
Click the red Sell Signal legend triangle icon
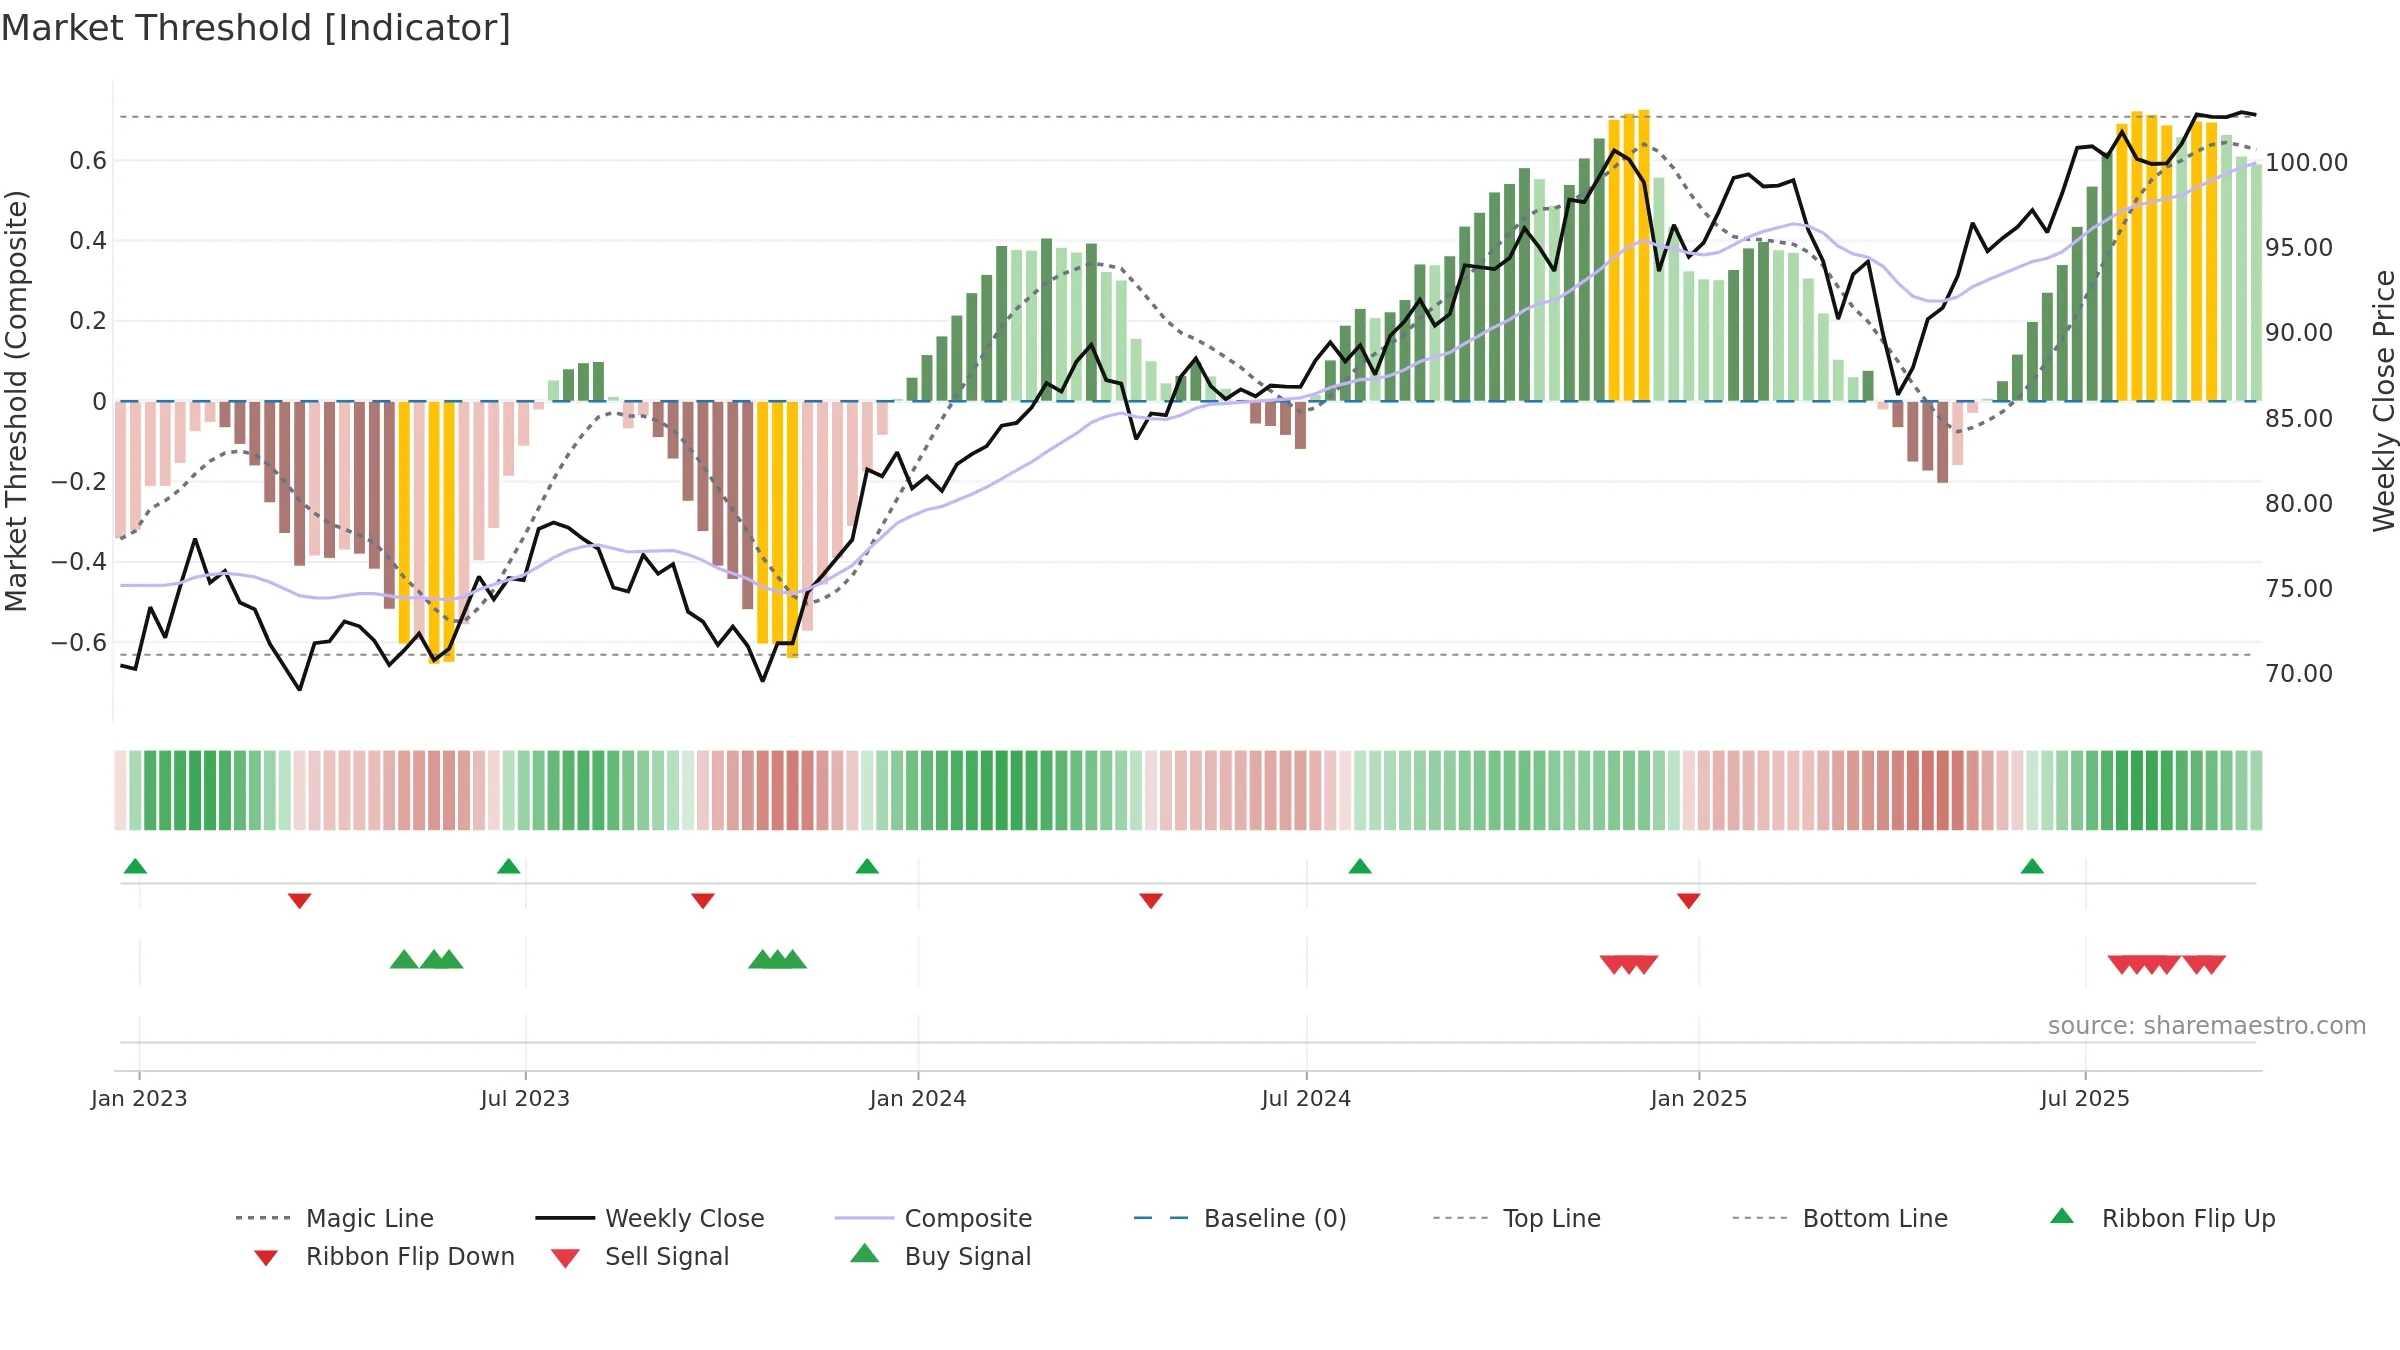pos(565,1258)
